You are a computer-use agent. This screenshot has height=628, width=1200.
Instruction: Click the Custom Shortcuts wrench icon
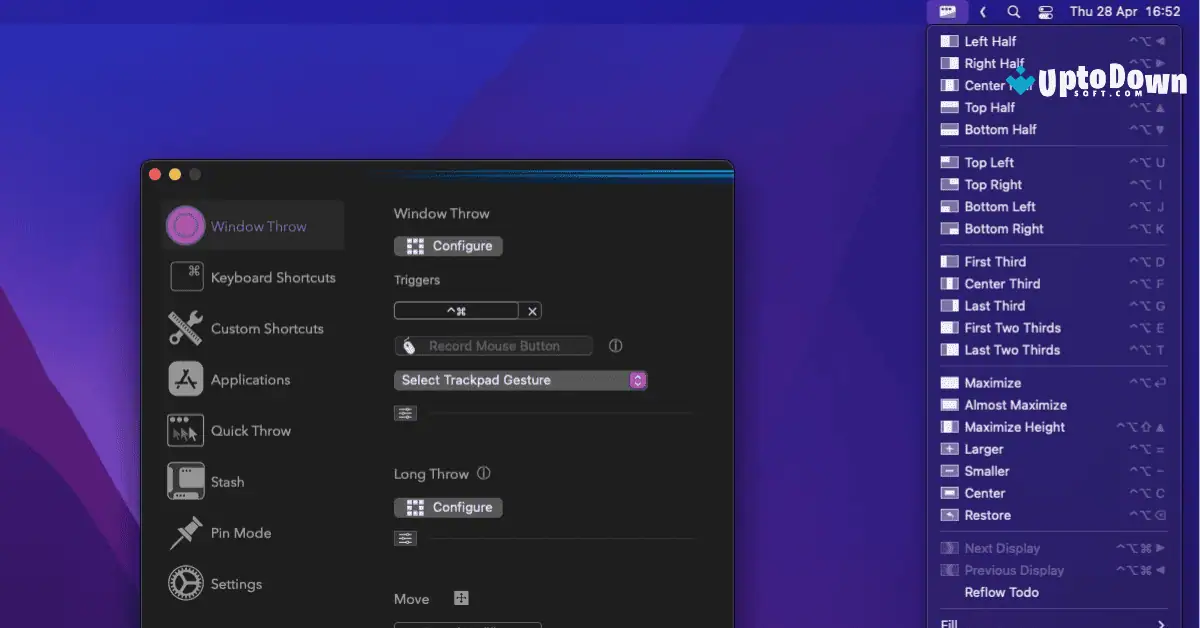(x=186, y=328)
